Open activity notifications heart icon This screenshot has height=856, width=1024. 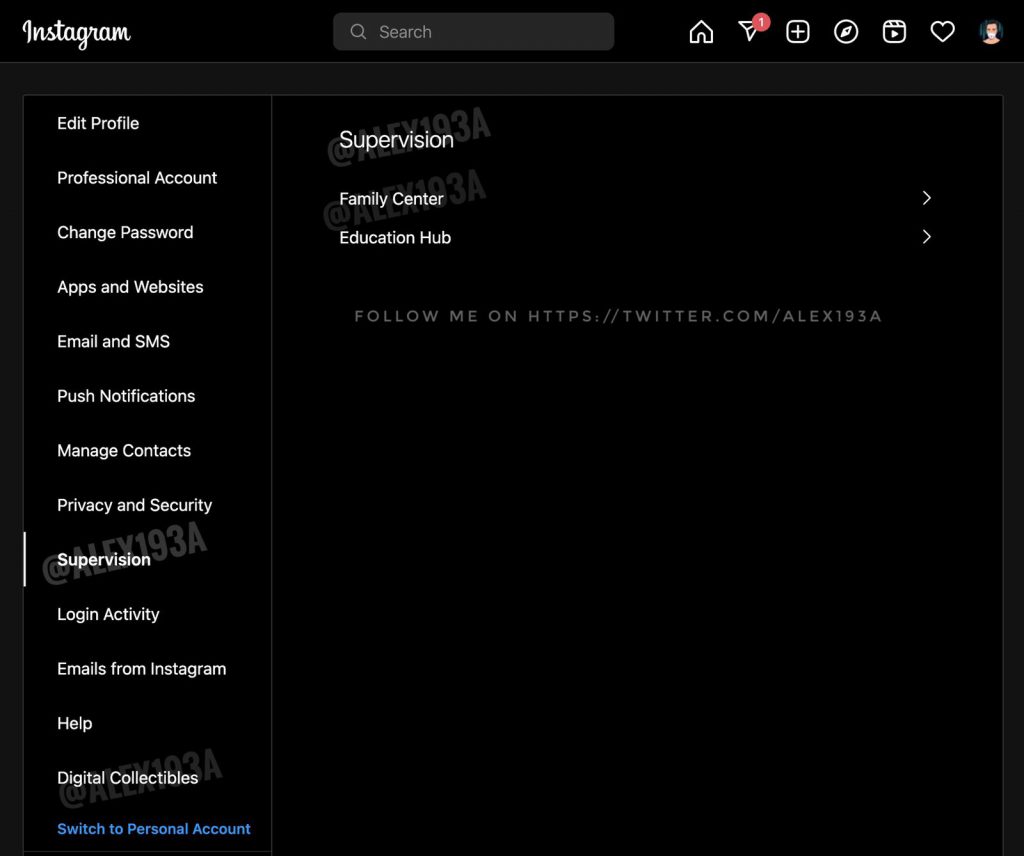click(x=942, y=32)
